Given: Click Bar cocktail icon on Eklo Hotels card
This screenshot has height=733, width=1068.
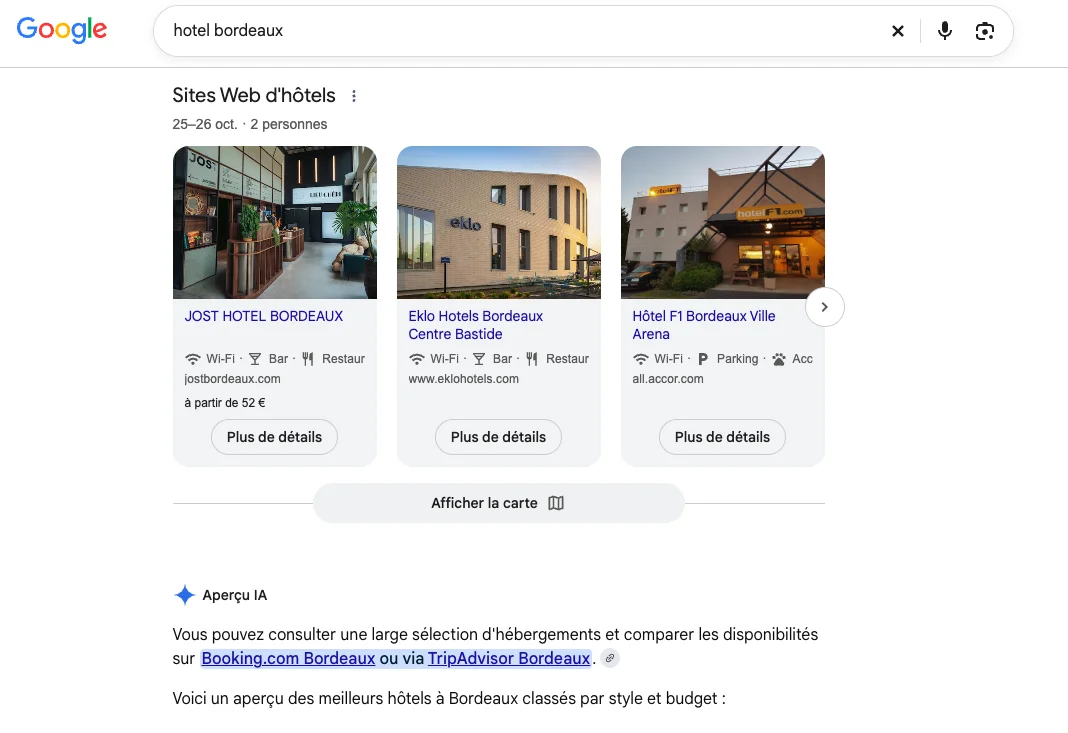Looking at the screenshot, I should [x=479, y=359].
